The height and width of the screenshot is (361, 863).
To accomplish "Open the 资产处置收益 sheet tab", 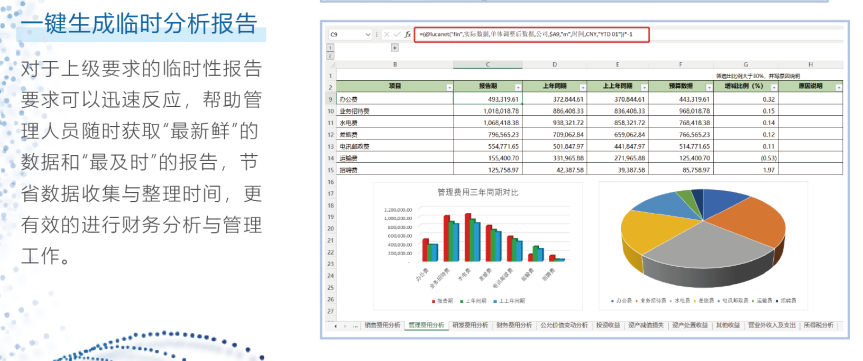I will [x=689, y=326].
